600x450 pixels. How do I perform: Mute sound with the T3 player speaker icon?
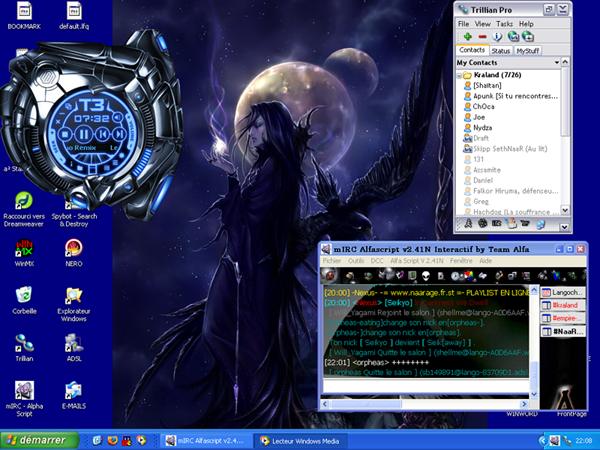pyautogui.click(x=117, y=117)
